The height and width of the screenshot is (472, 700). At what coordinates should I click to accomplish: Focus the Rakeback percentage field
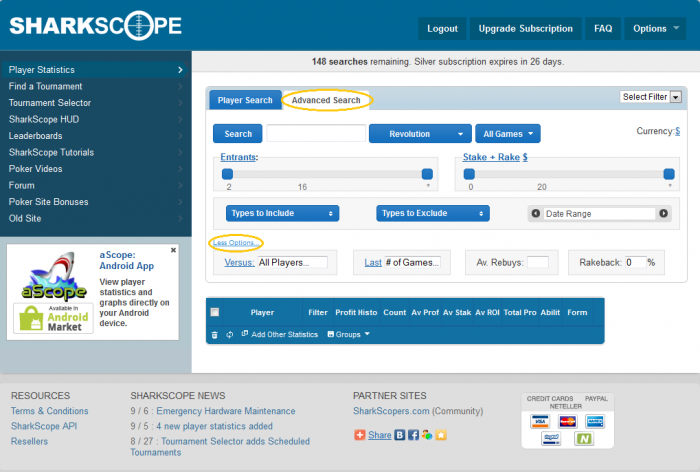[636, 262]
